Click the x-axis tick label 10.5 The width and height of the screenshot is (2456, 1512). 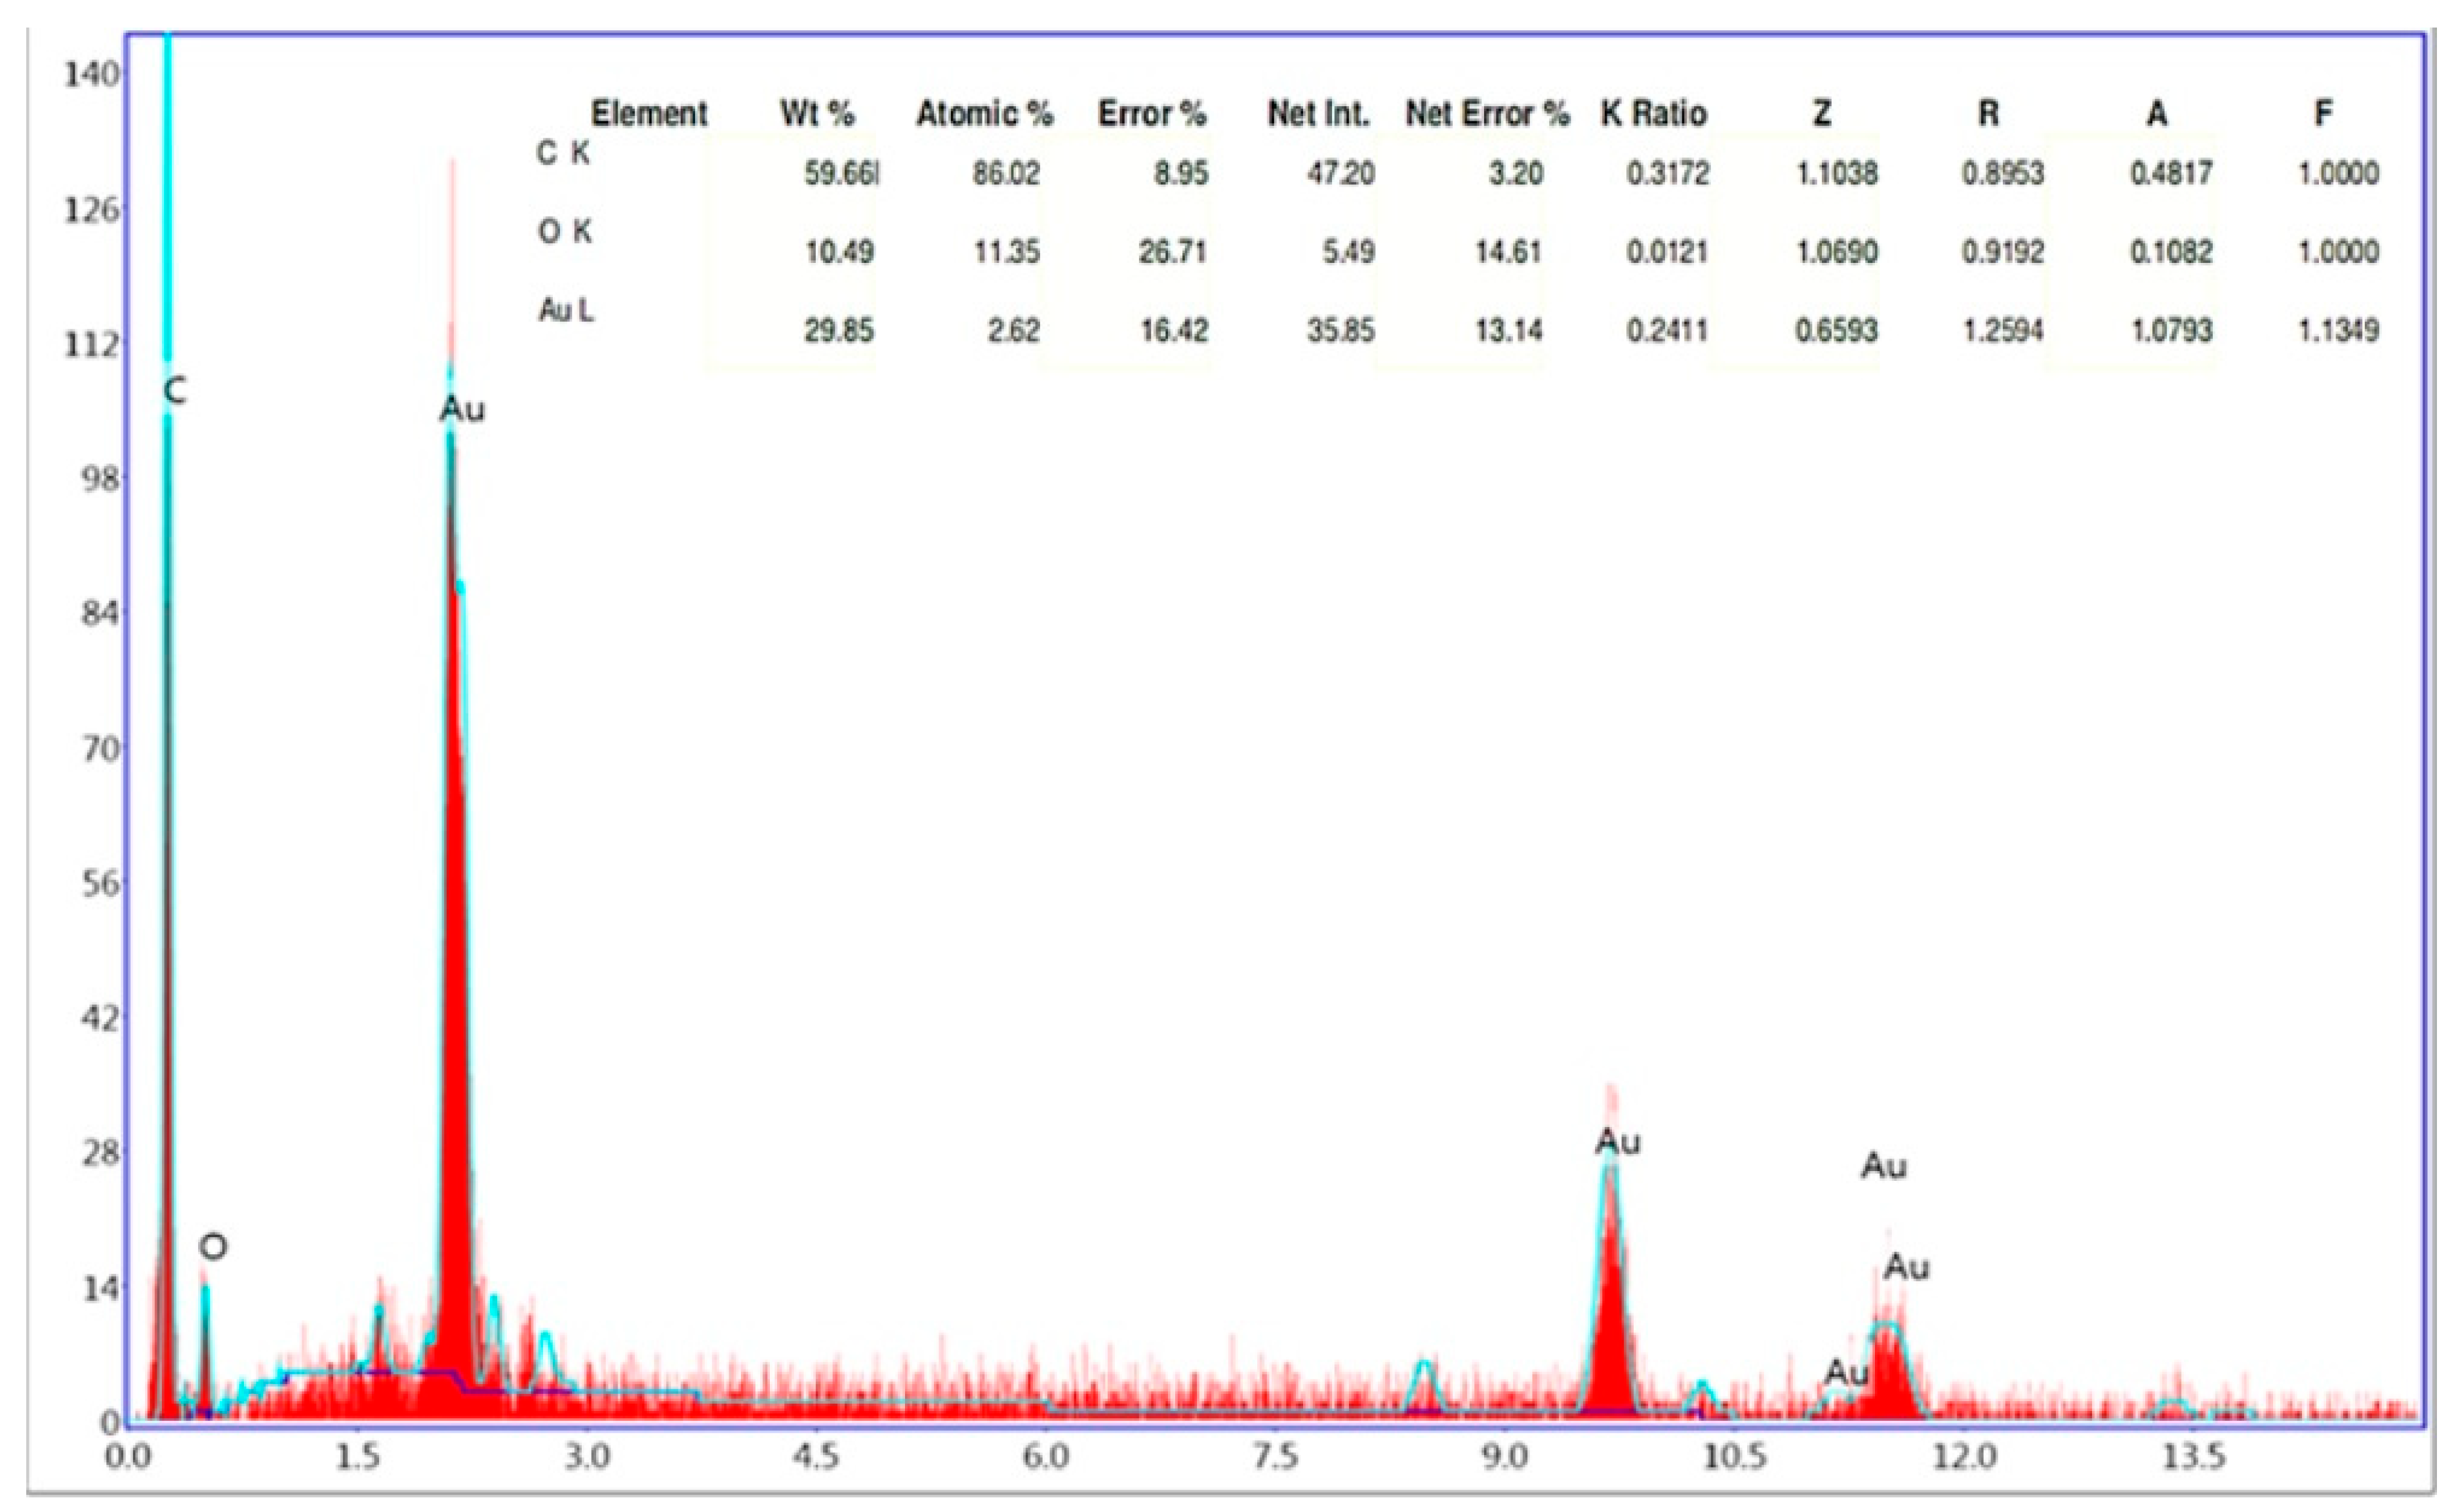(1735, 1457)
